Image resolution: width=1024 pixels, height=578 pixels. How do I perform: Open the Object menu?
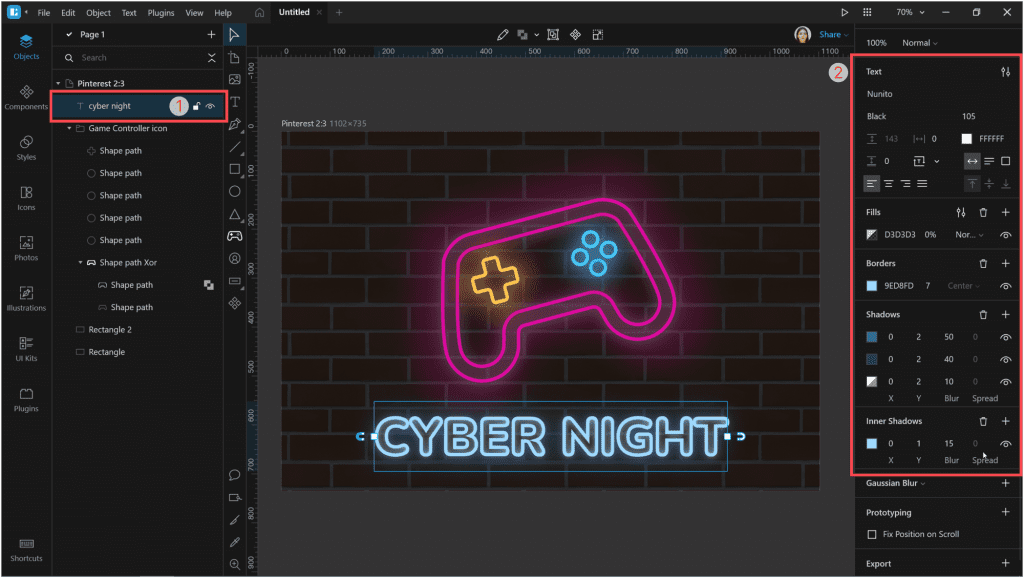[99, 12]
